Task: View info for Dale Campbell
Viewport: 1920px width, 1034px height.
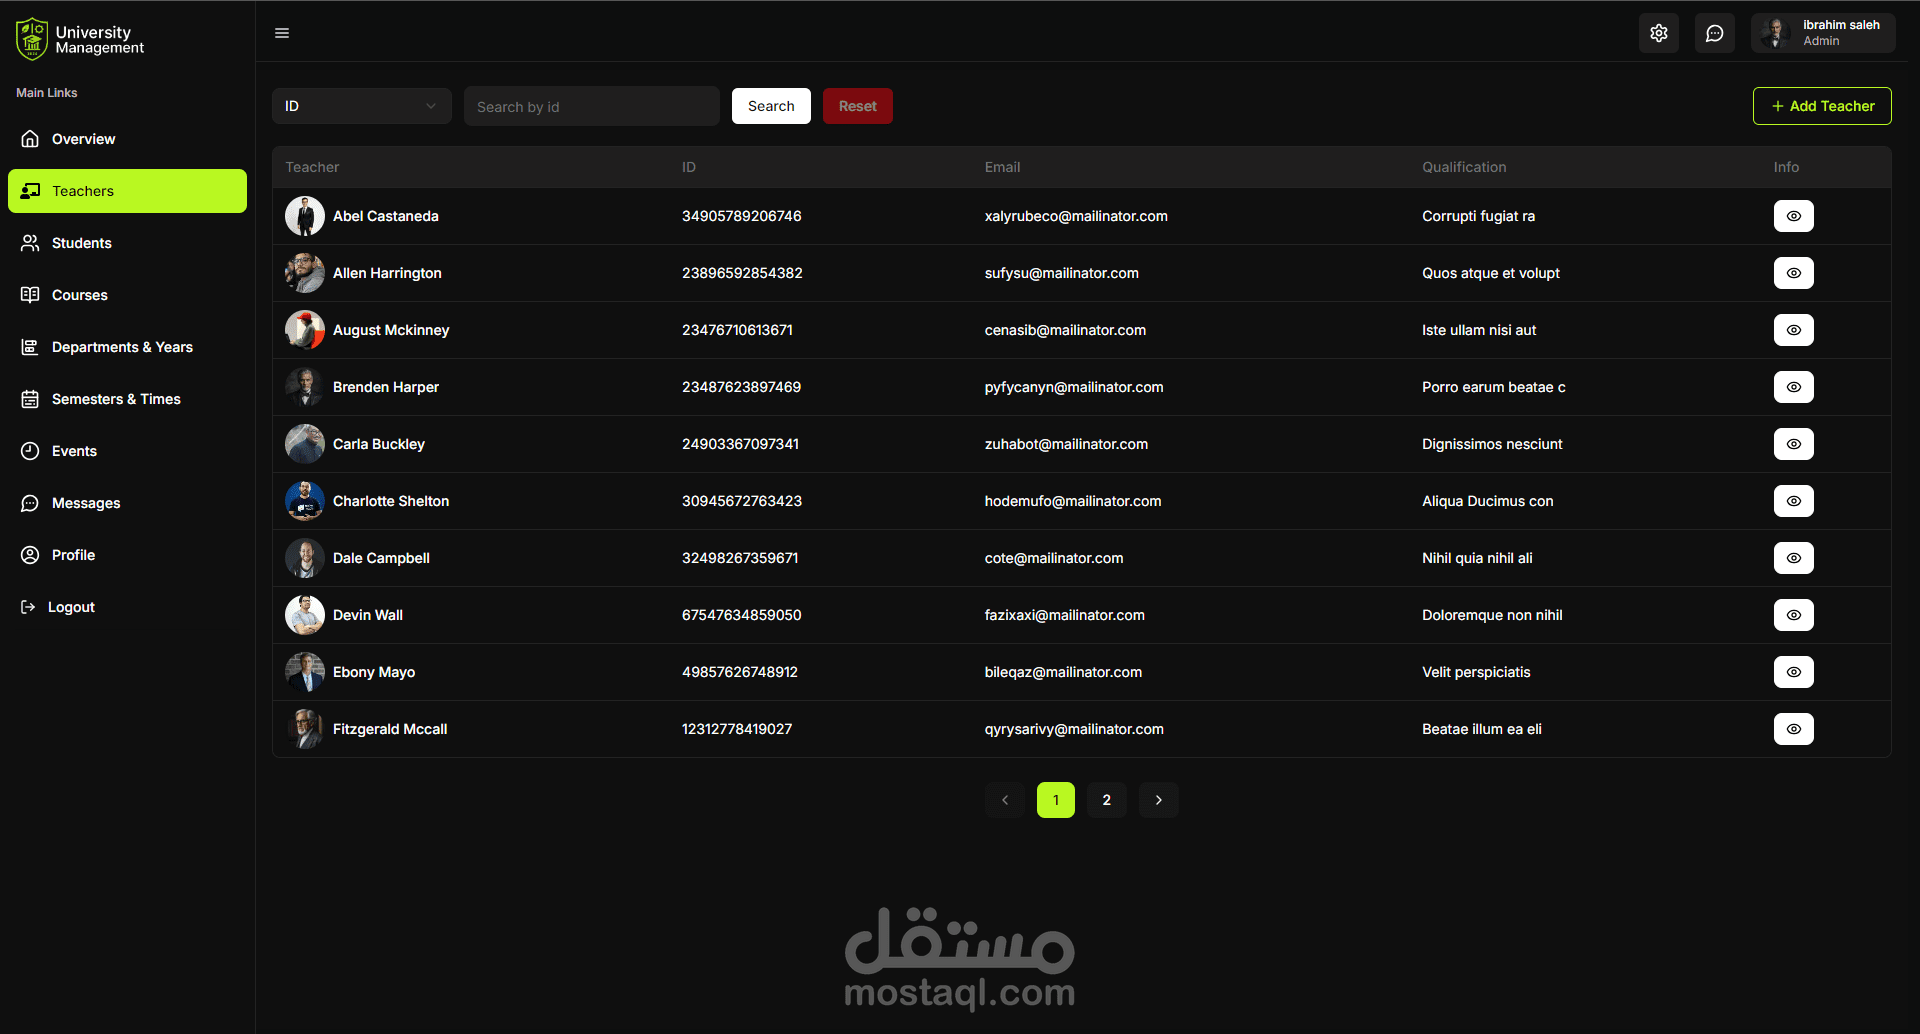Action: tap(1794, 558)
